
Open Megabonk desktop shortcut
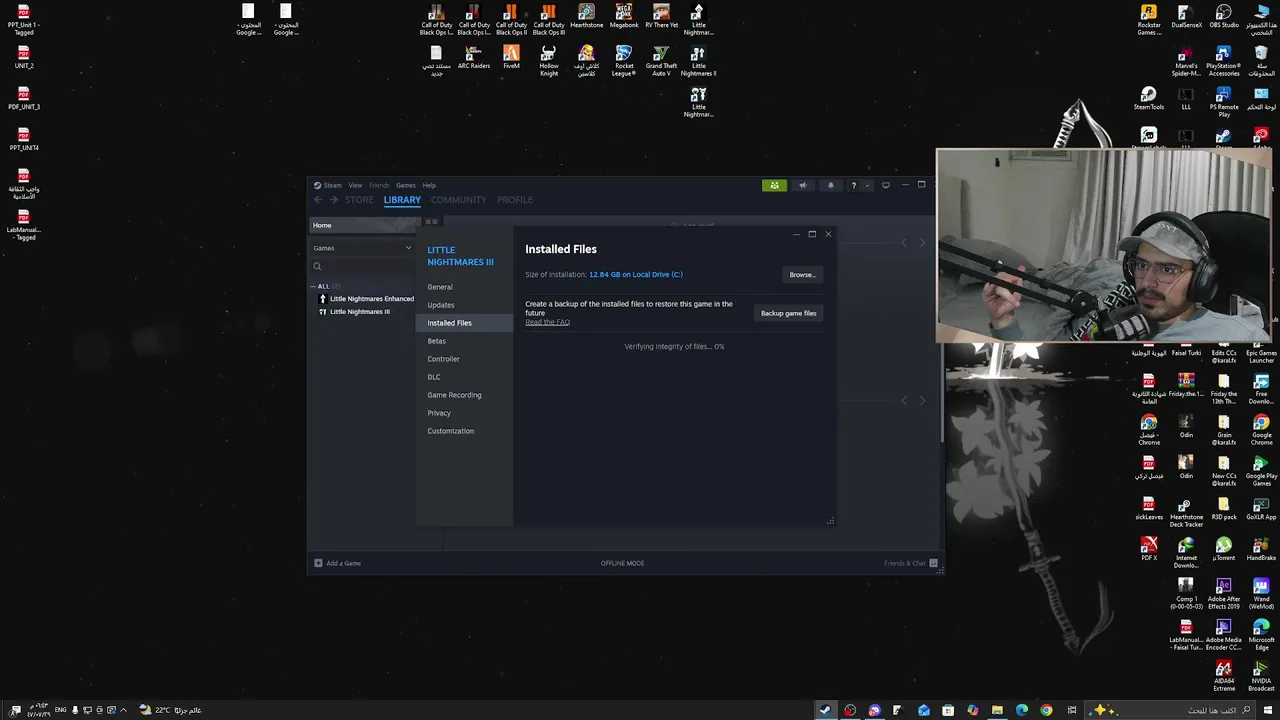(x=624, y=16)
